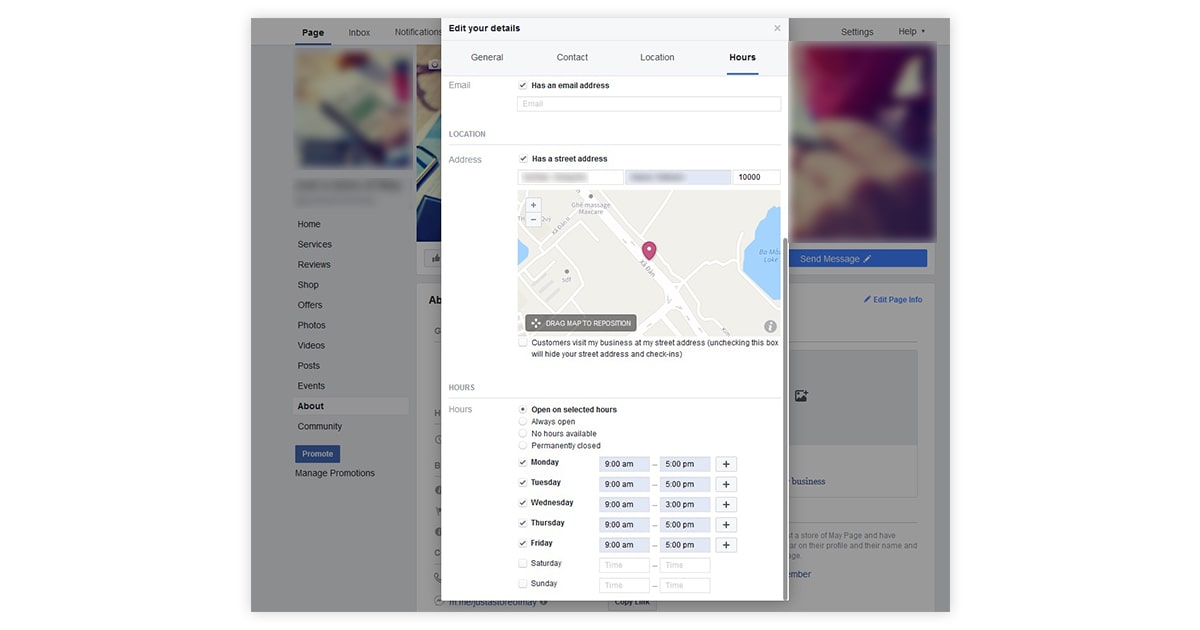Click the dialog's vertical scrollbar
This screenshot has height=630, width=1200.
click(x=786, y=400)
